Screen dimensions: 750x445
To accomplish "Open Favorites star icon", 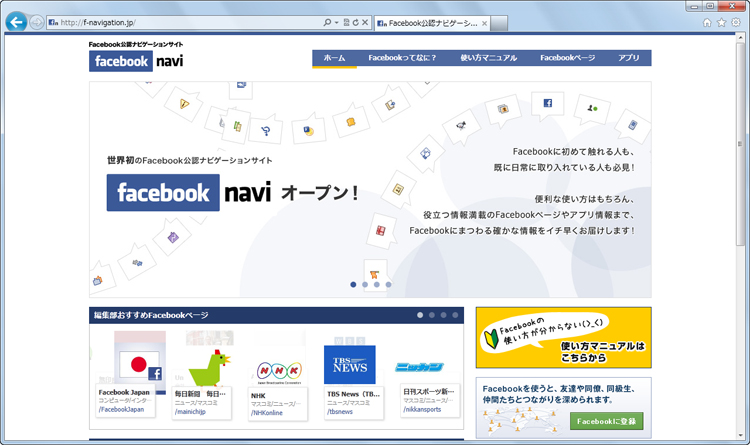I will click(x=721, y=22).
